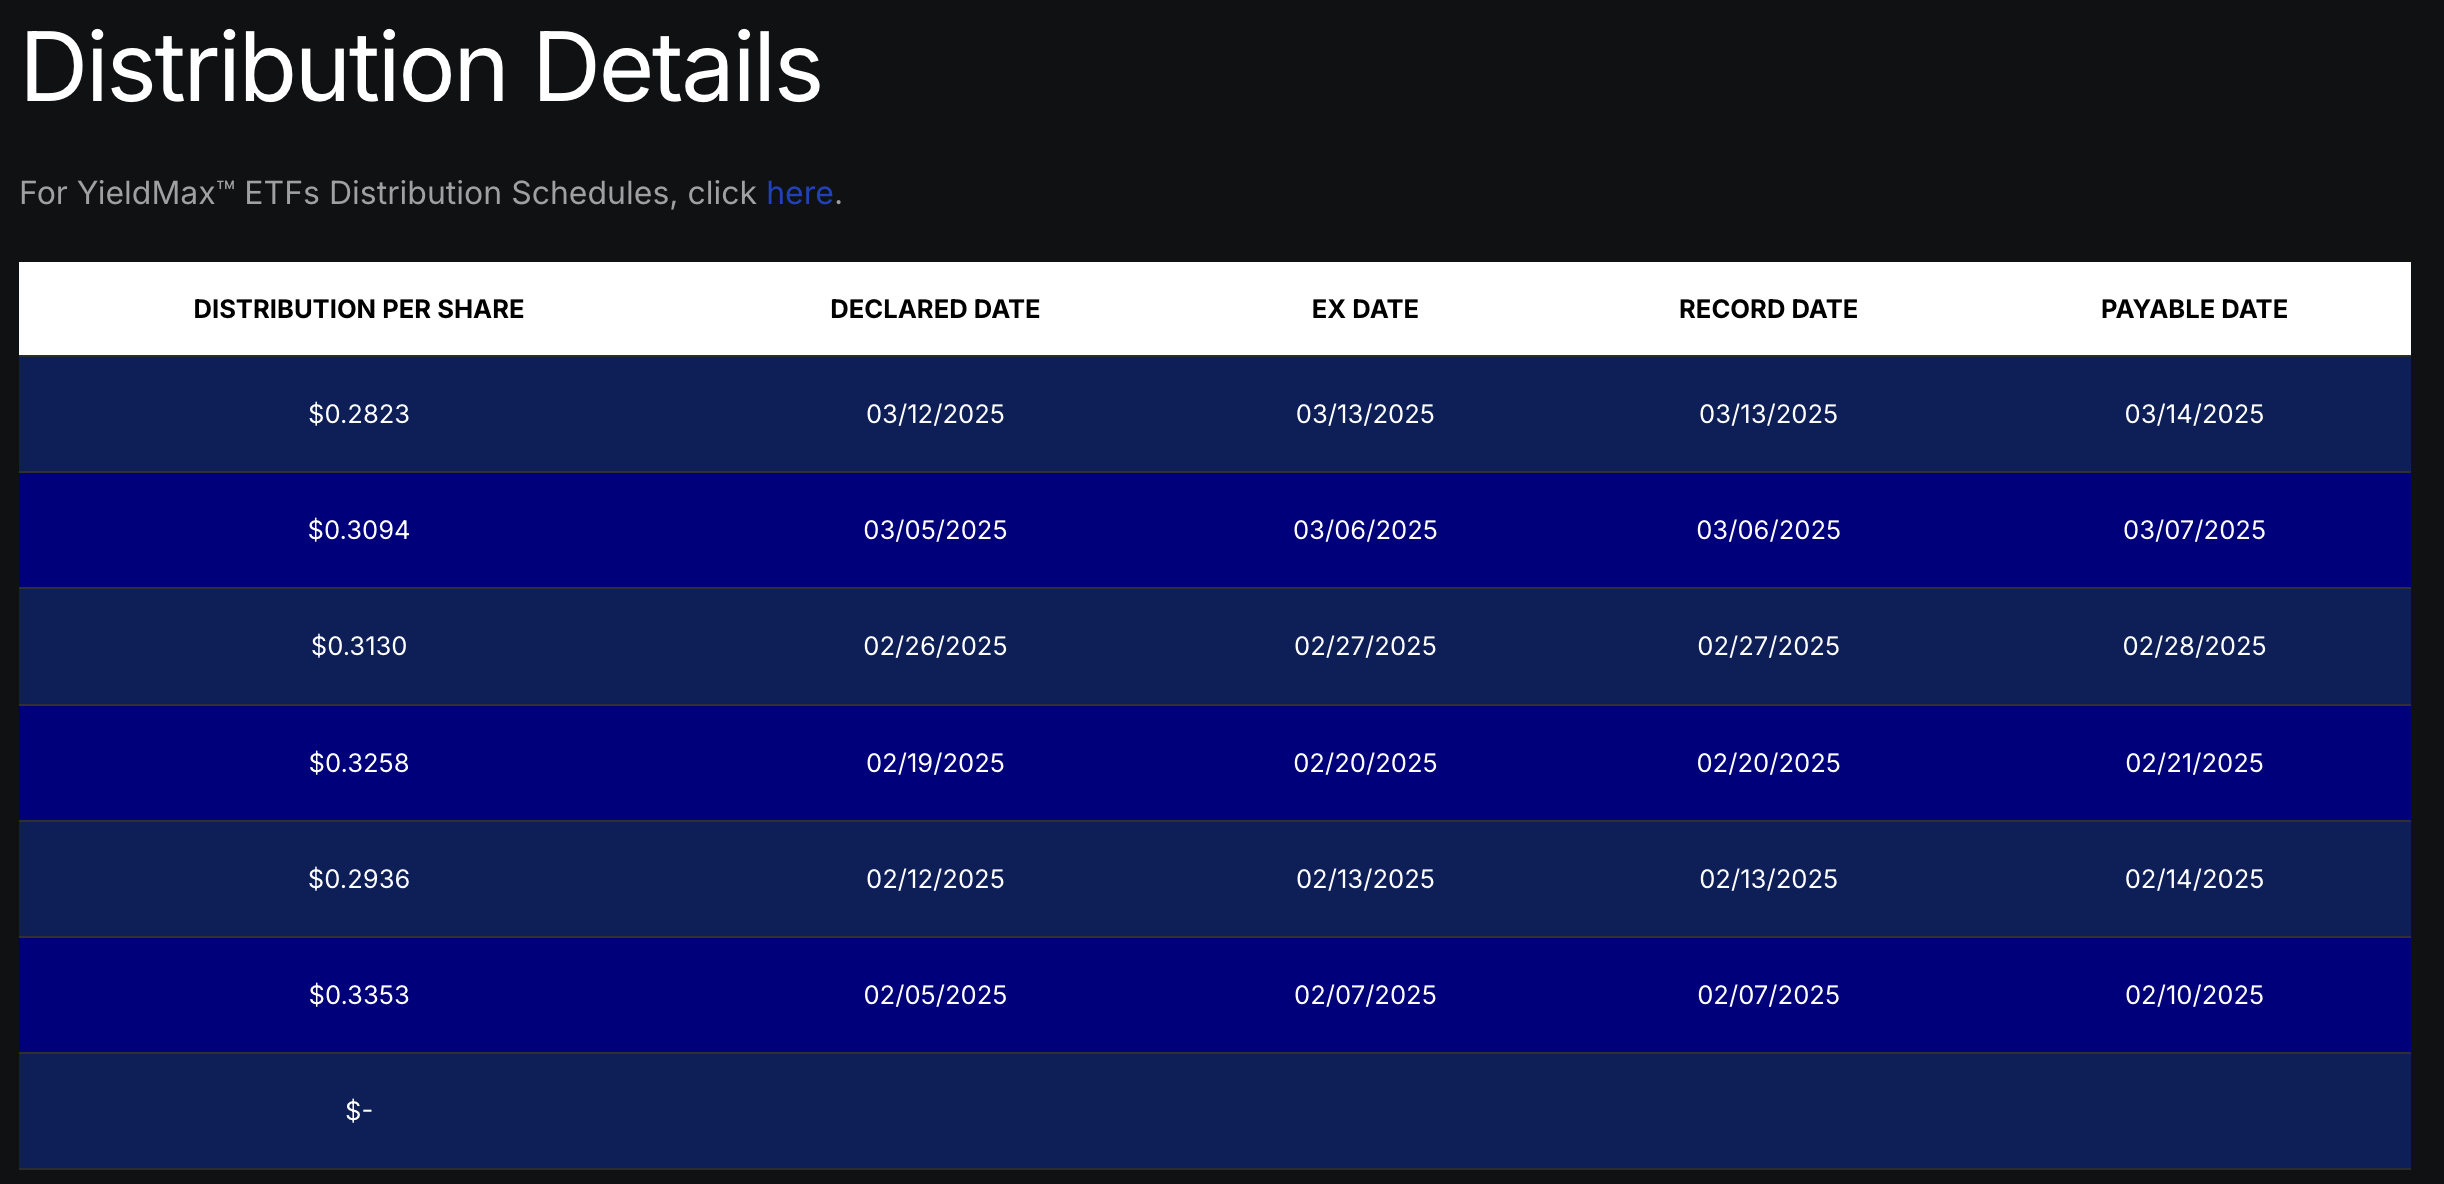Click payable date 02/14/2025

click(x=2194, y=879)
